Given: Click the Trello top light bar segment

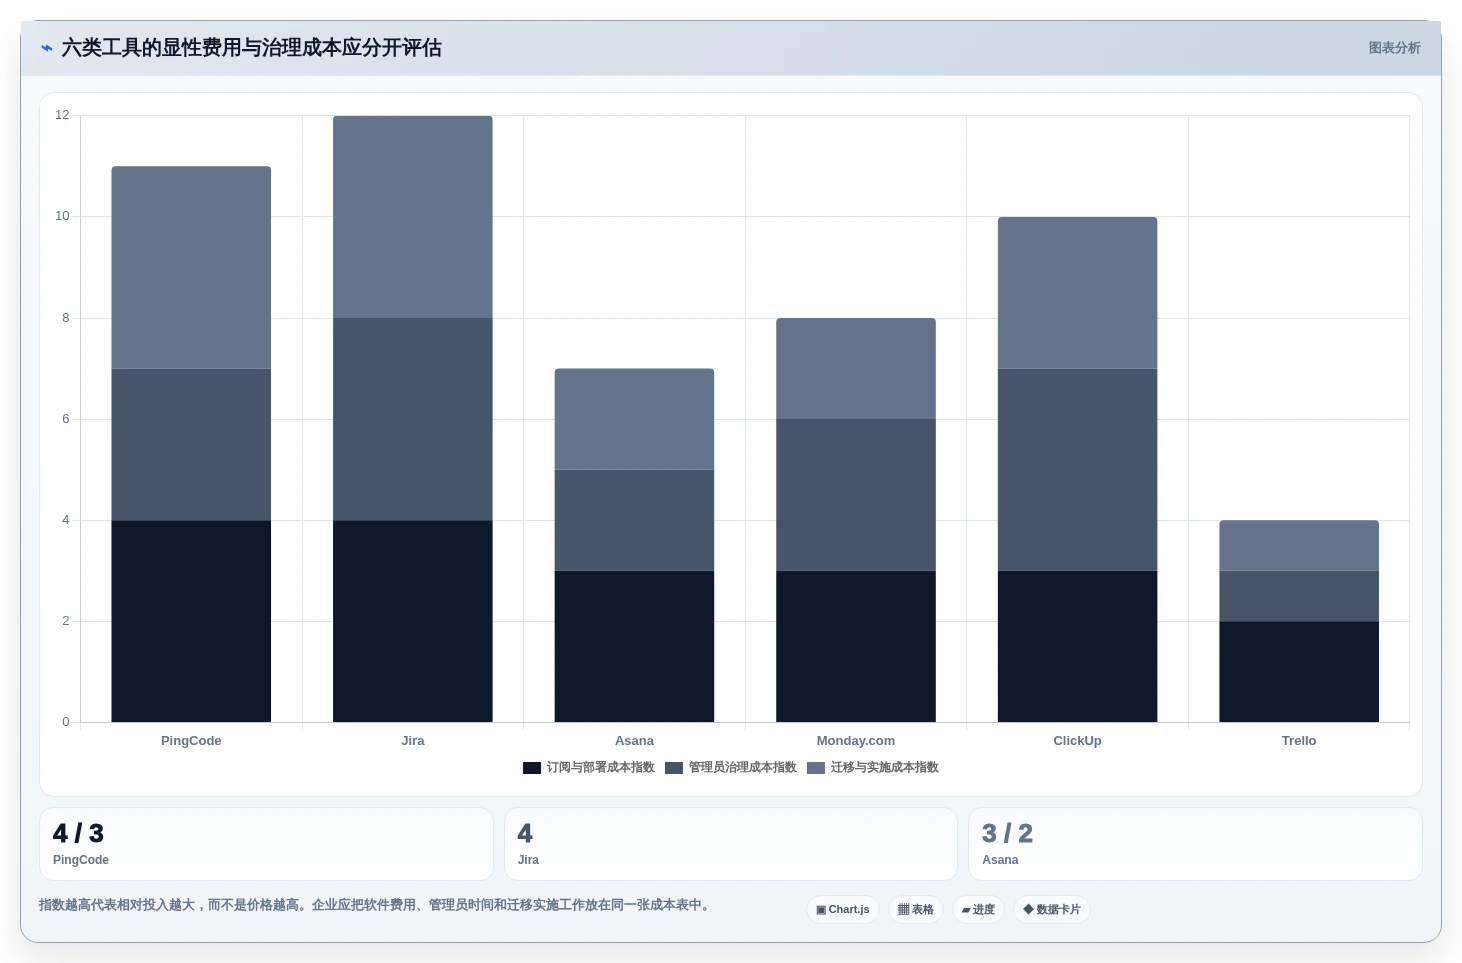Looking at the screenshot, I should coord(1299,546).
